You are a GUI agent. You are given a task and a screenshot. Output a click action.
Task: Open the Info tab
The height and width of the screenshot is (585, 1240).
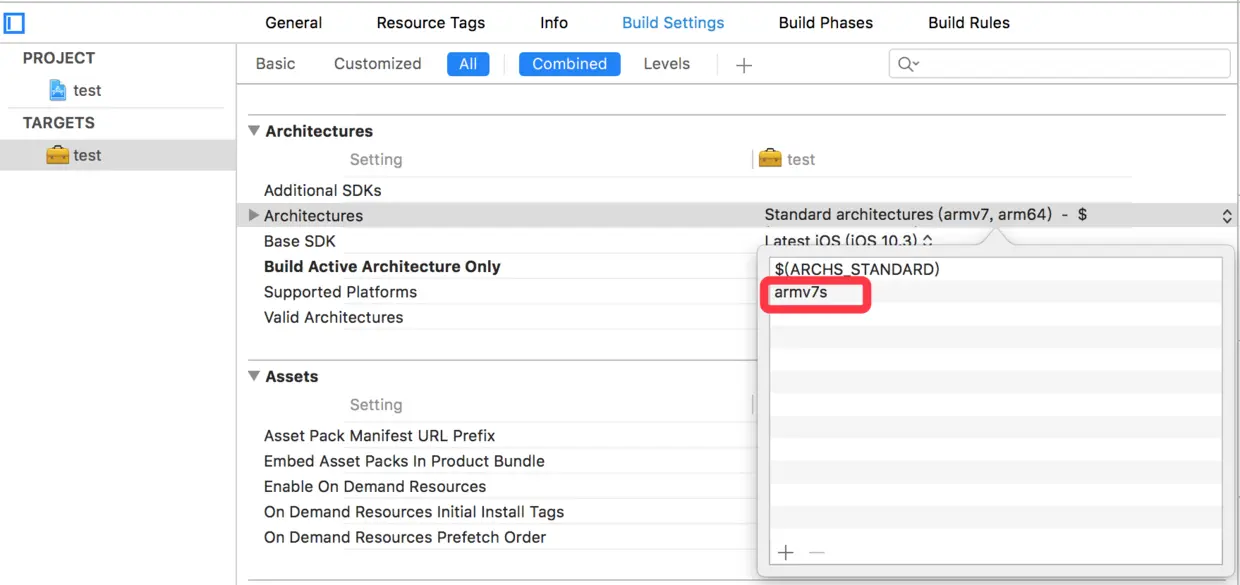click(x=554, y=23)
